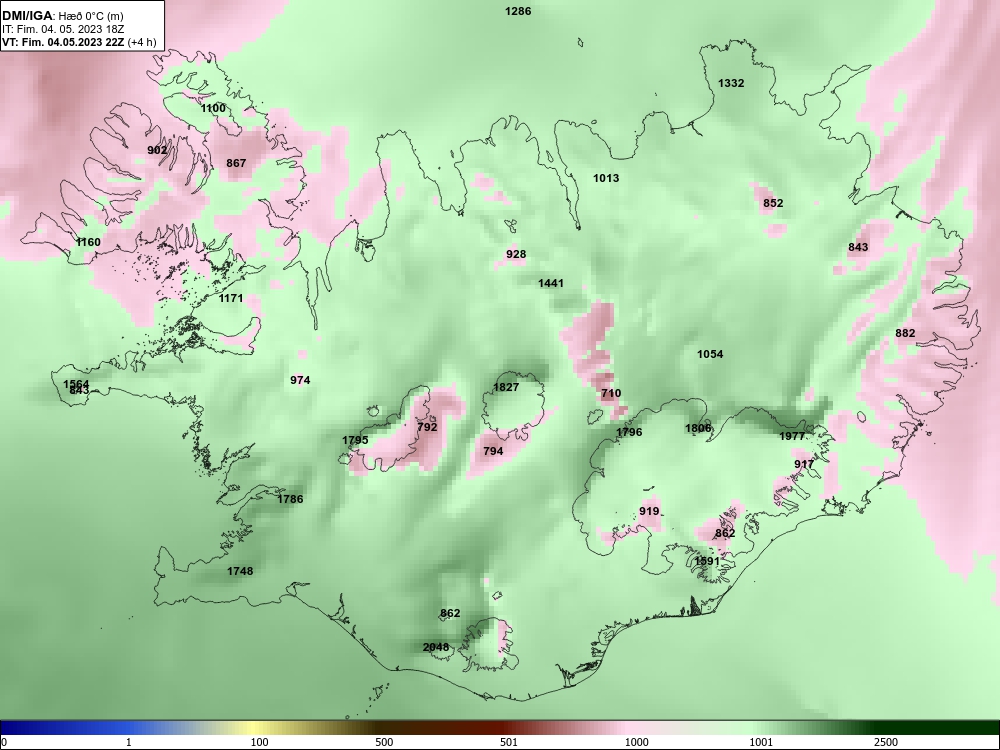The height and width of the screenshot is (750, 1000).
Task: Click the 1000 tick on color scale
Action: click(x=636, y=742)
